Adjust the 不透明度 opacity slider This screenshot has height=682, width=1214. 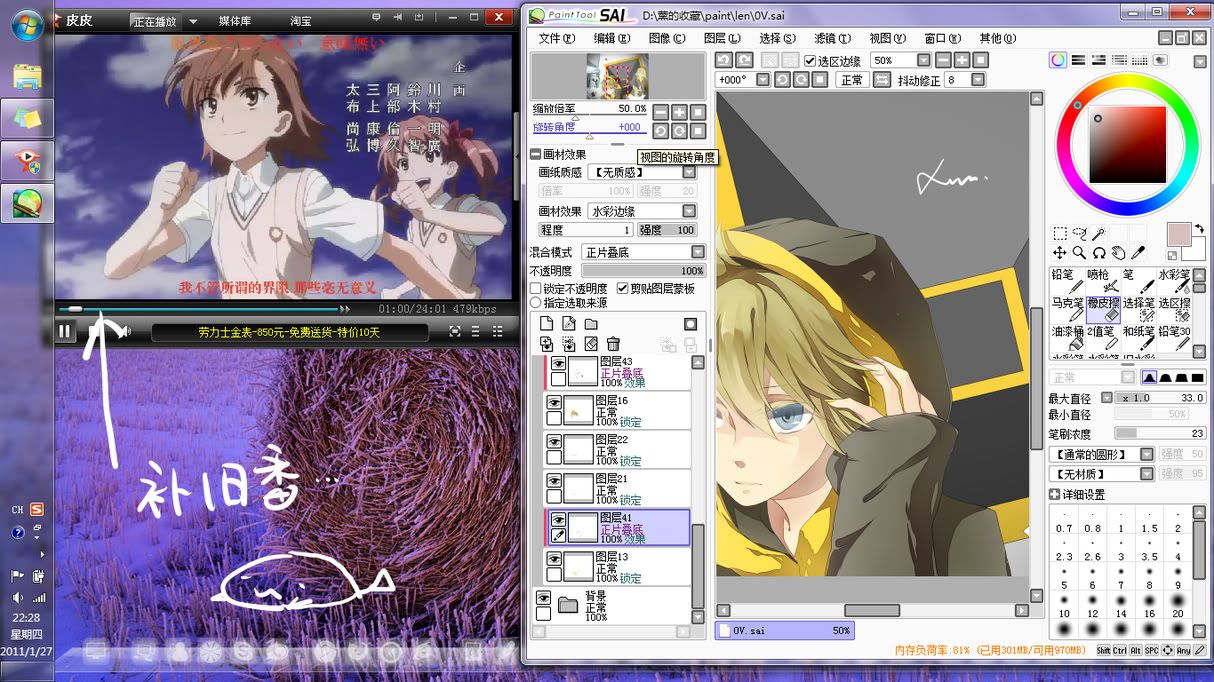pos(643,271)
